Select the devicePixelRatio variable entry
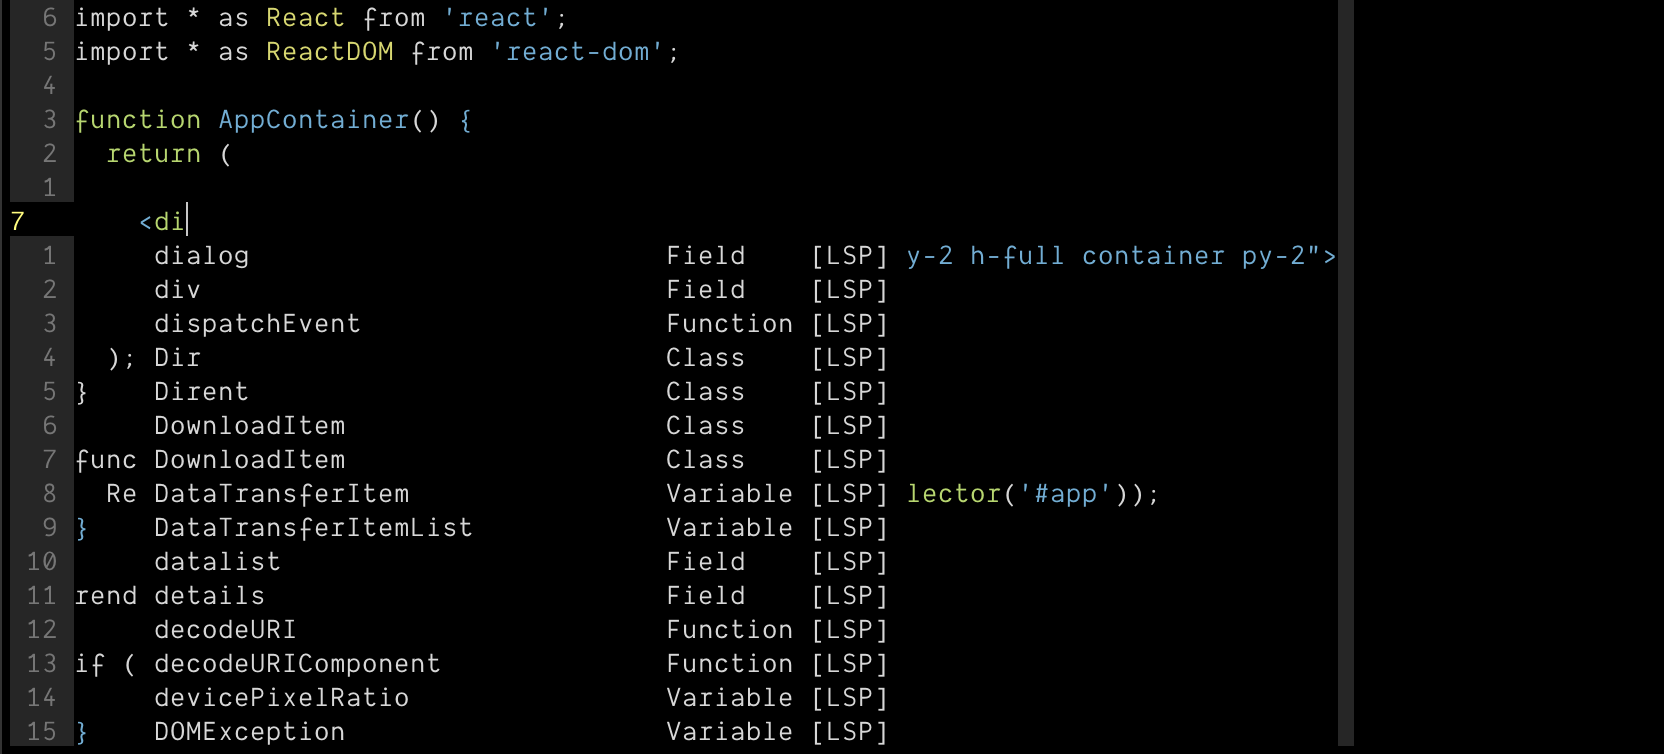 (281, 697)
